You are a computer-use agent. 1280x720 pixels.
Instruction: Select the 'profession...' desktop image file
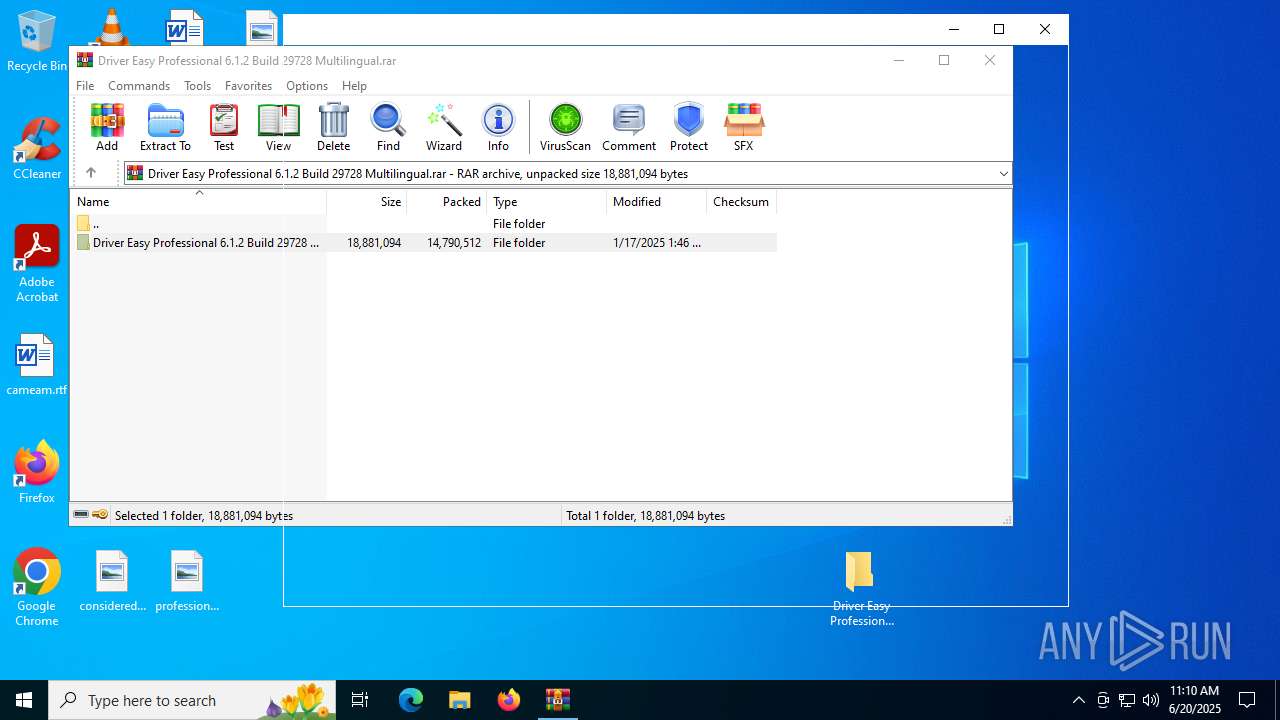click(187, 581)
